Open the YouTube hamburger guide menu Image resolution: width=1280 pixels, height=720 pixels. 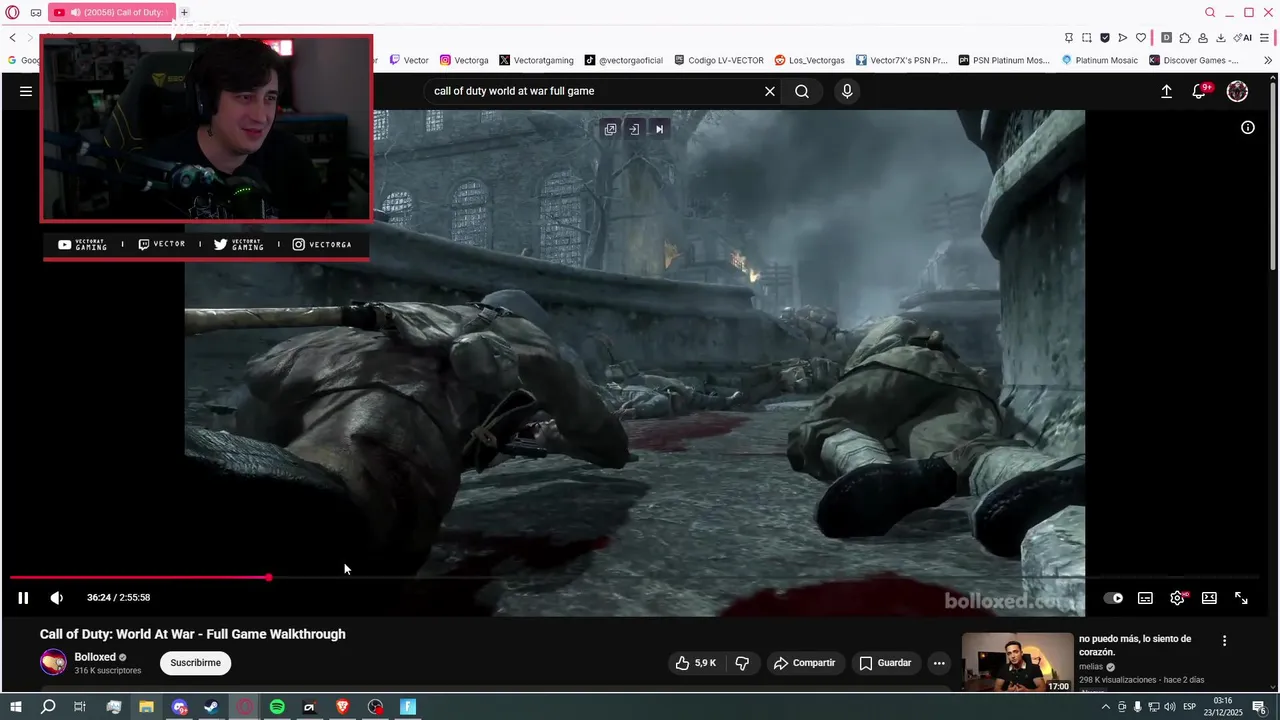[26, 91]
